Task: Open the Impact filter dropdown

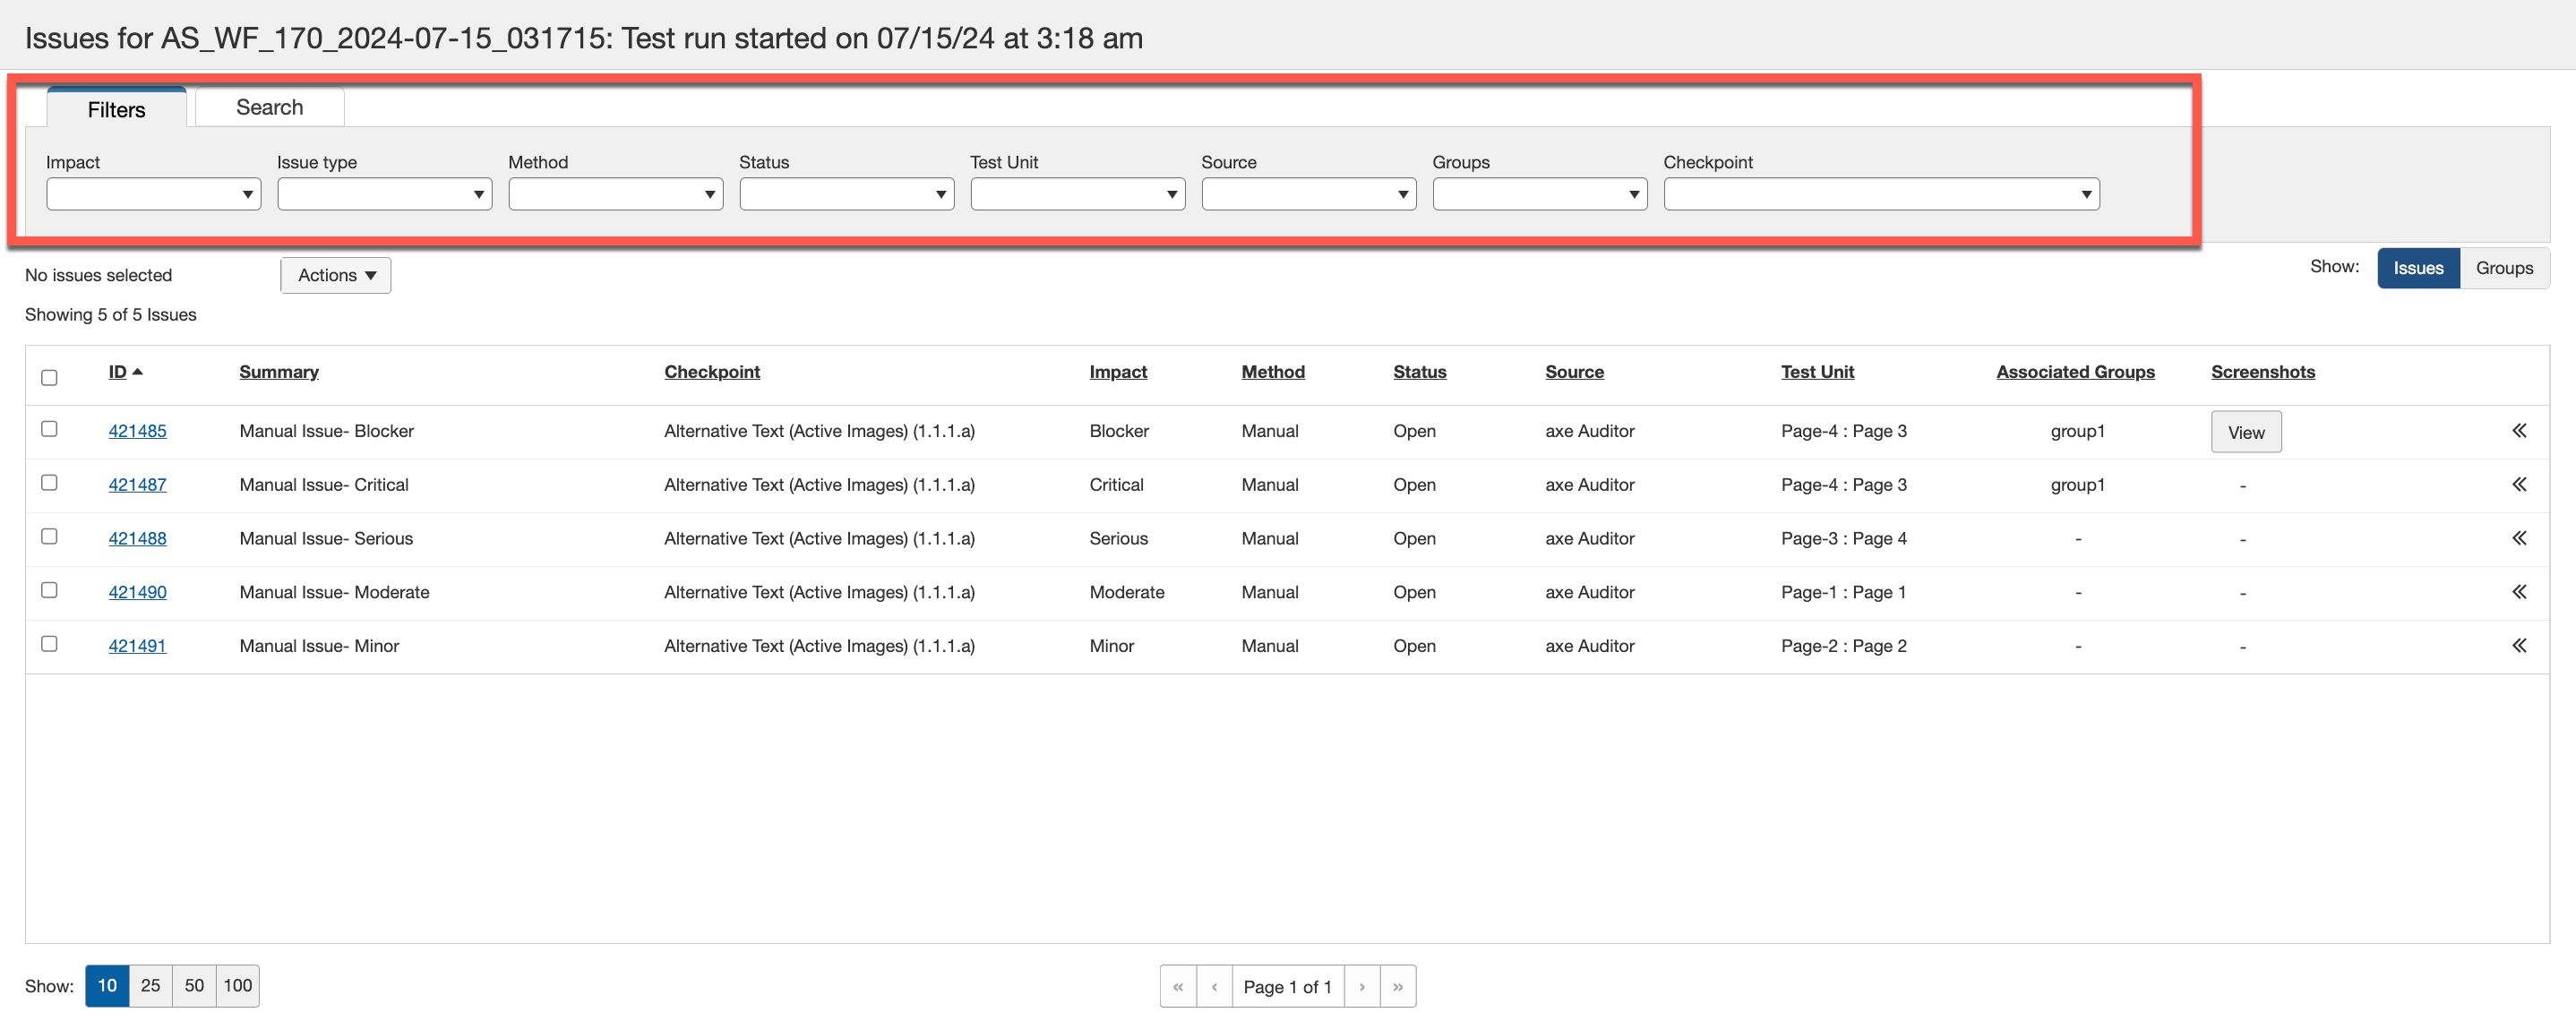Action: (153, 193)
